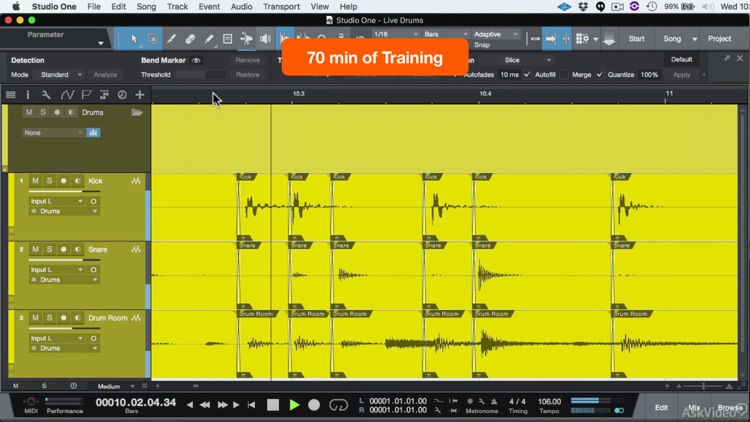This screenshot has width=750, height=422.
Task: Select the Bend tool
Action: point(246,39)
